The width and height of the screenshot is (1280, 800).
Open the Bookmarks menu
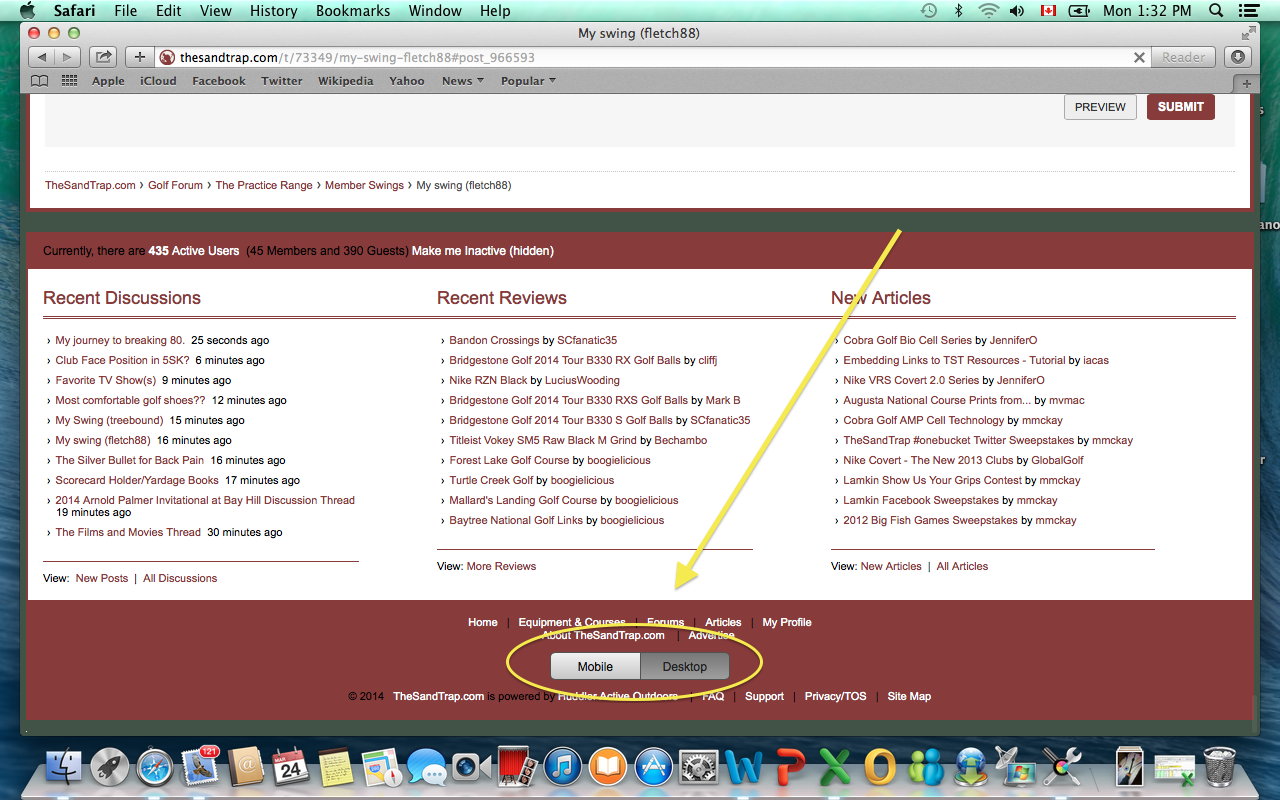click(352, 11)
